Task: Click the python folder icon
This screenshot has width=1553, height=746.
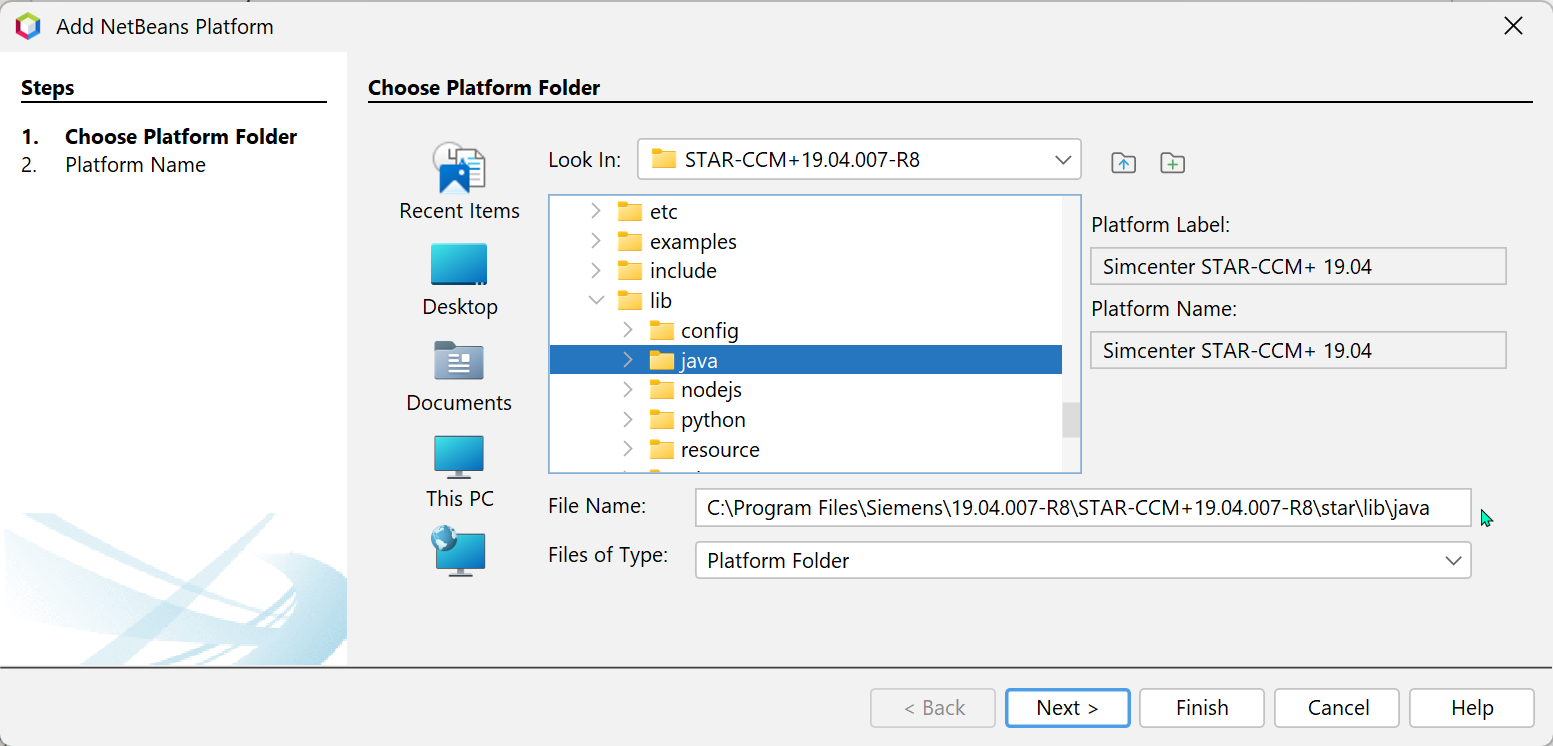Action: [661, 420]
